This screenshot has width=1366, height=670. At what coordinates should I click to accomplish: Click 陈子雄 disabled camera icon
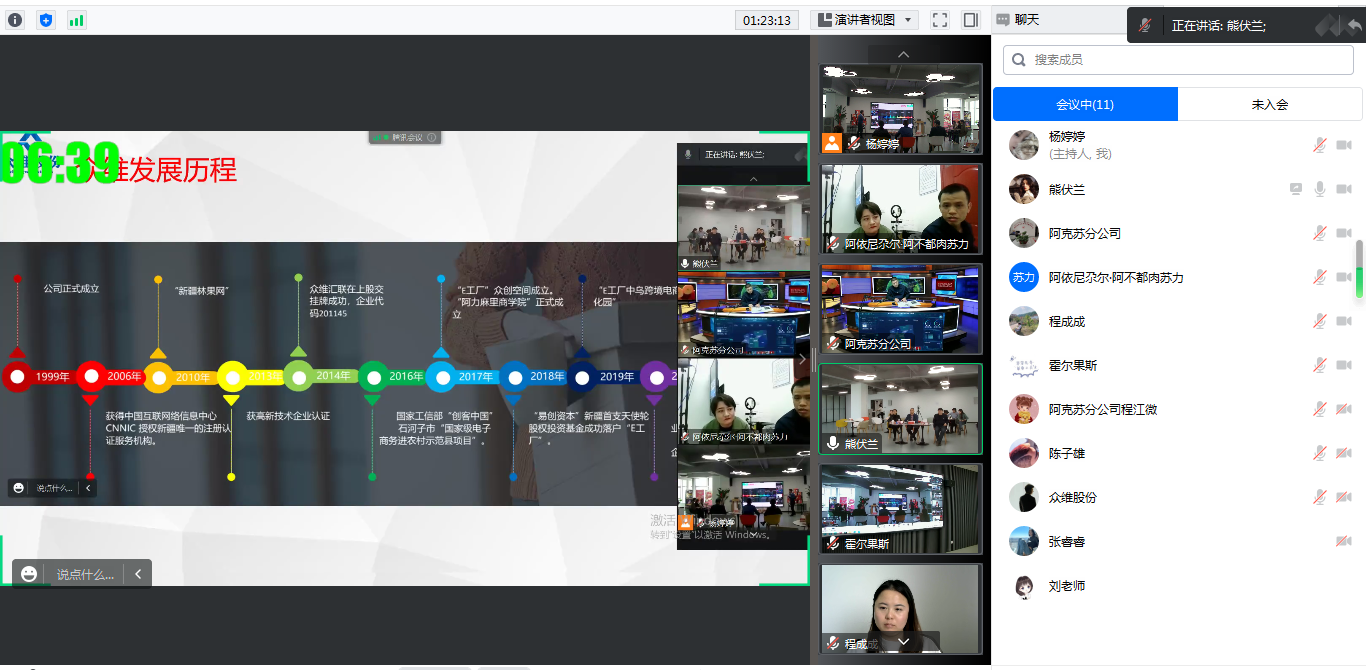click(x=1344, y=453)
